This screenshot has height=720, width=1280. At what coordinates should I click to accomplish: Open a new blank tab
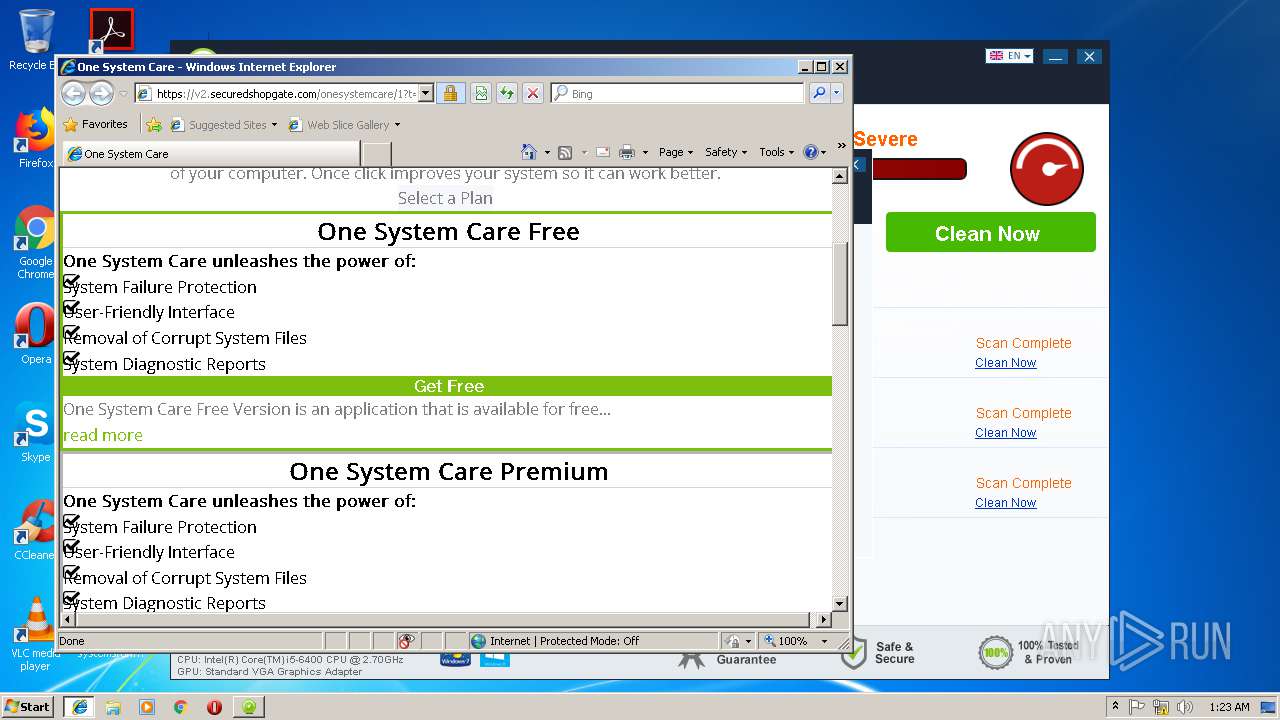point(375,153)
